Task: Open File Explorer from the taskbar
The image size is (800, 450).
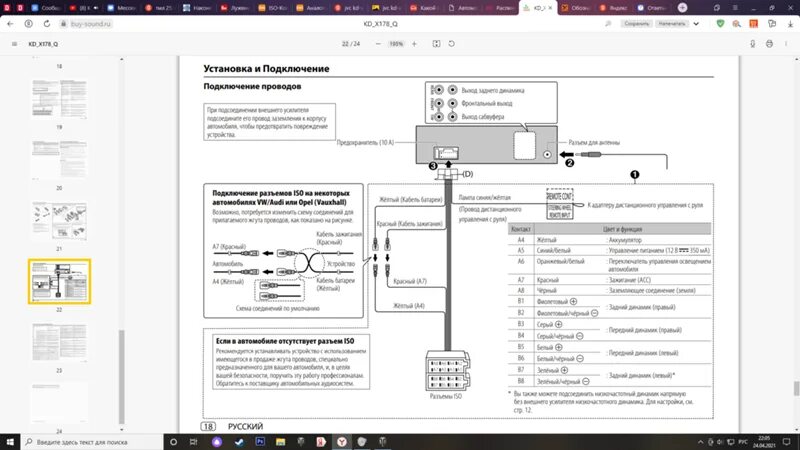Action: 281,442
